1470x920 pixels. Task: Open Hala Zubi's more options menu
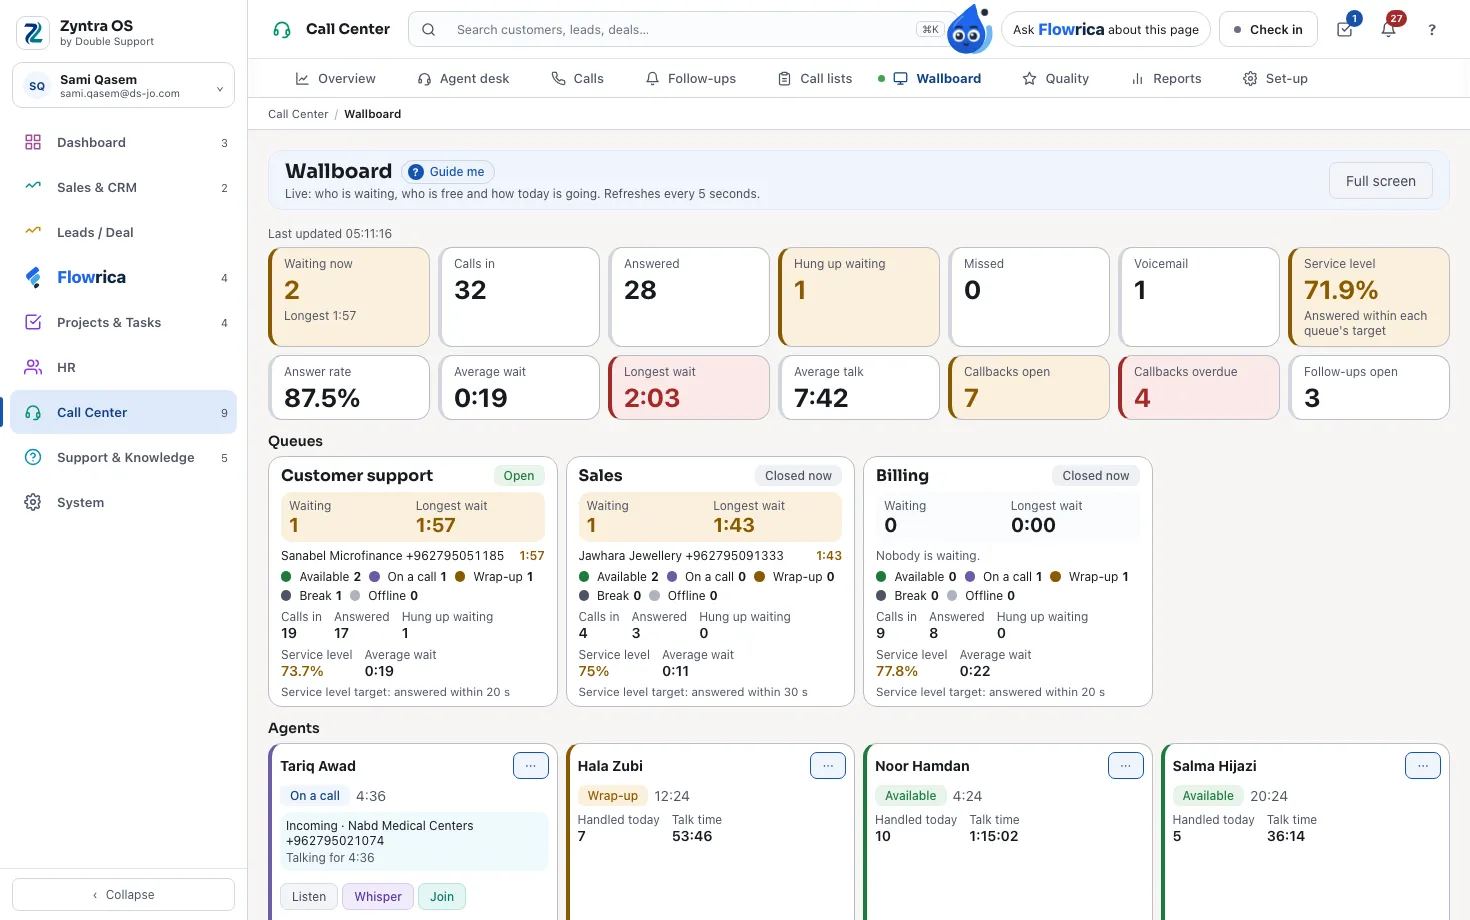(828, 766)
